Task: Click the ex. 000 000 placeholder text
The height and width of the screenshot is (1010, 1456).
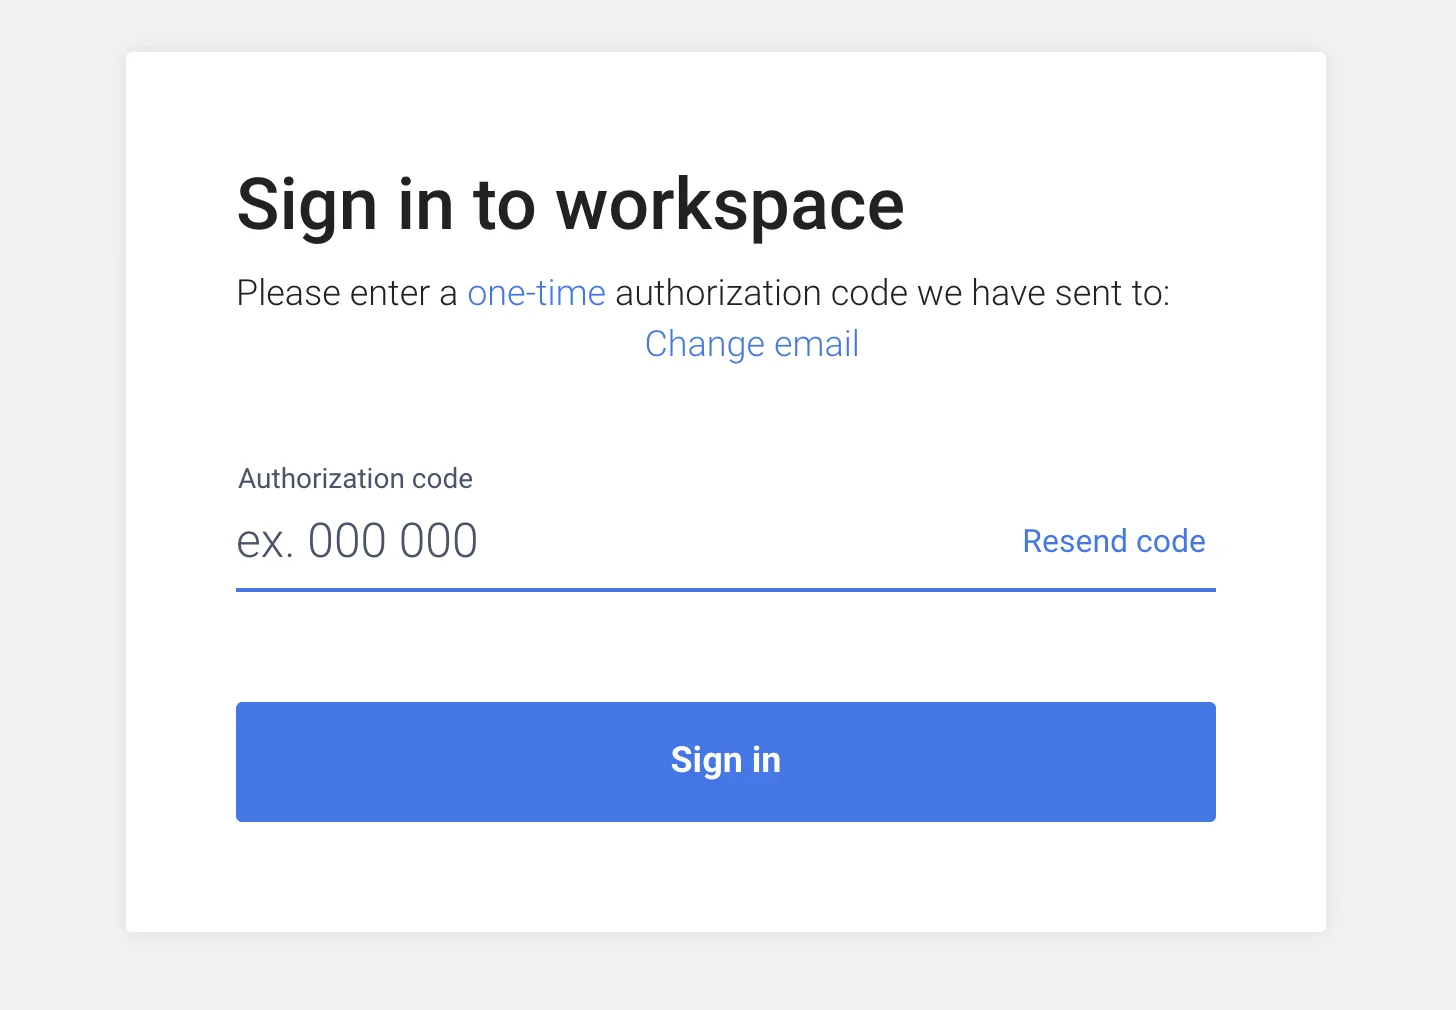Action: pos(357,541)
